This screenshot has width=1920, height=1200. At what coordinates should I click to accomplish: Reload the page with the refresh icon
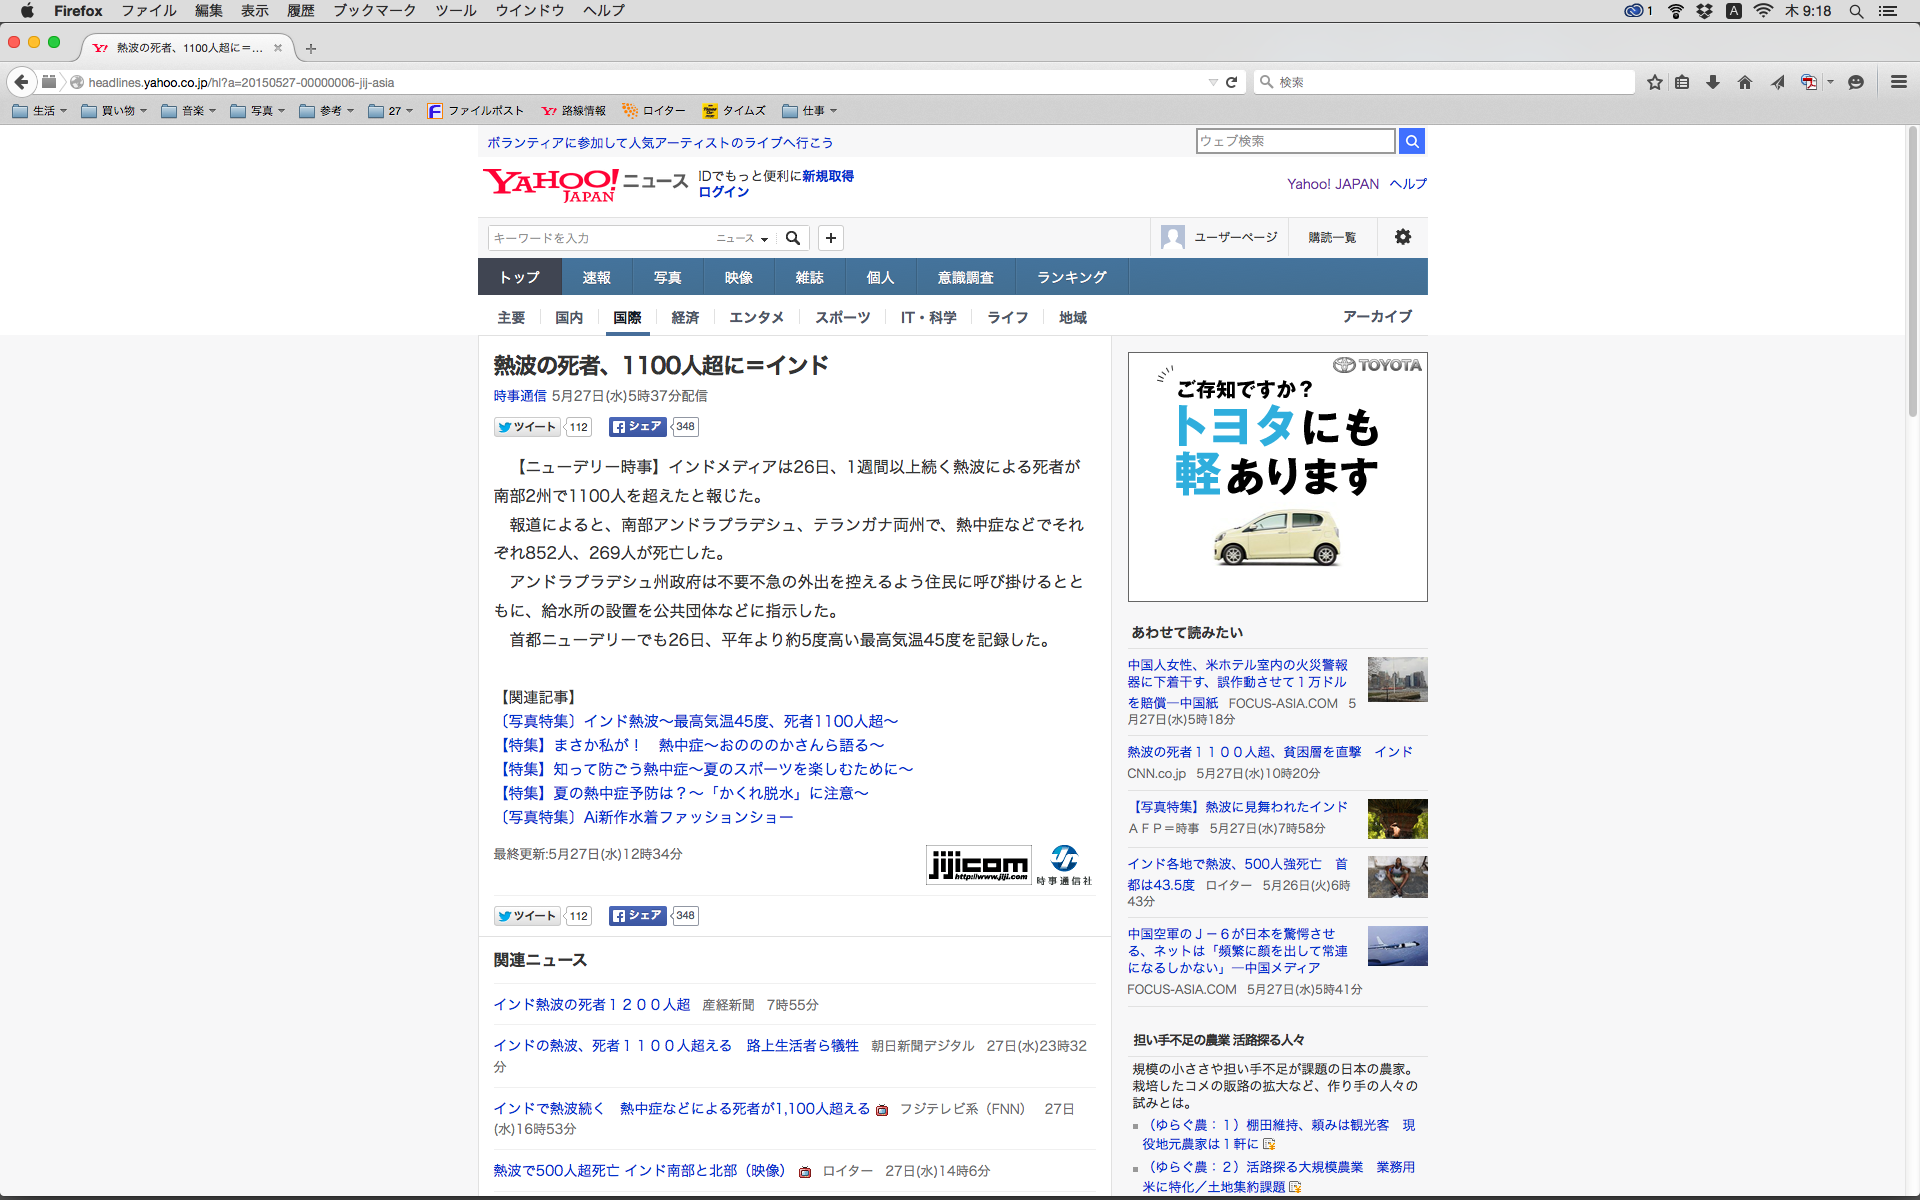[x=1232, y=82]
